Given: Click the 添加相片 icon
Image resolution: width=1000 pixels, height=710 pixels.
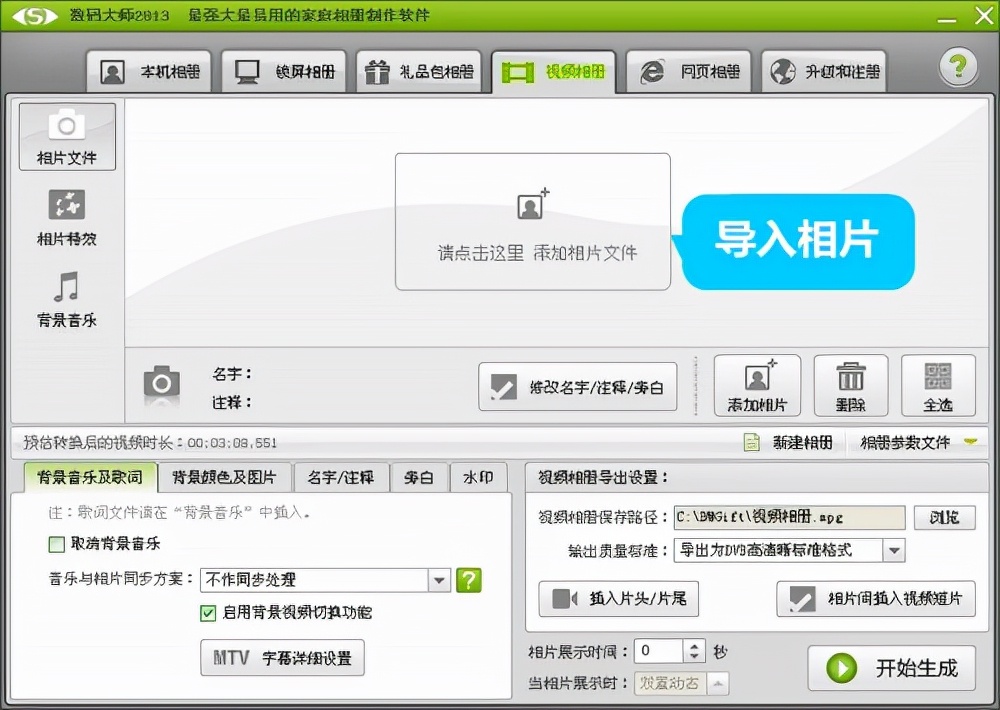Looking at the screenshot, I should point(757,384).
